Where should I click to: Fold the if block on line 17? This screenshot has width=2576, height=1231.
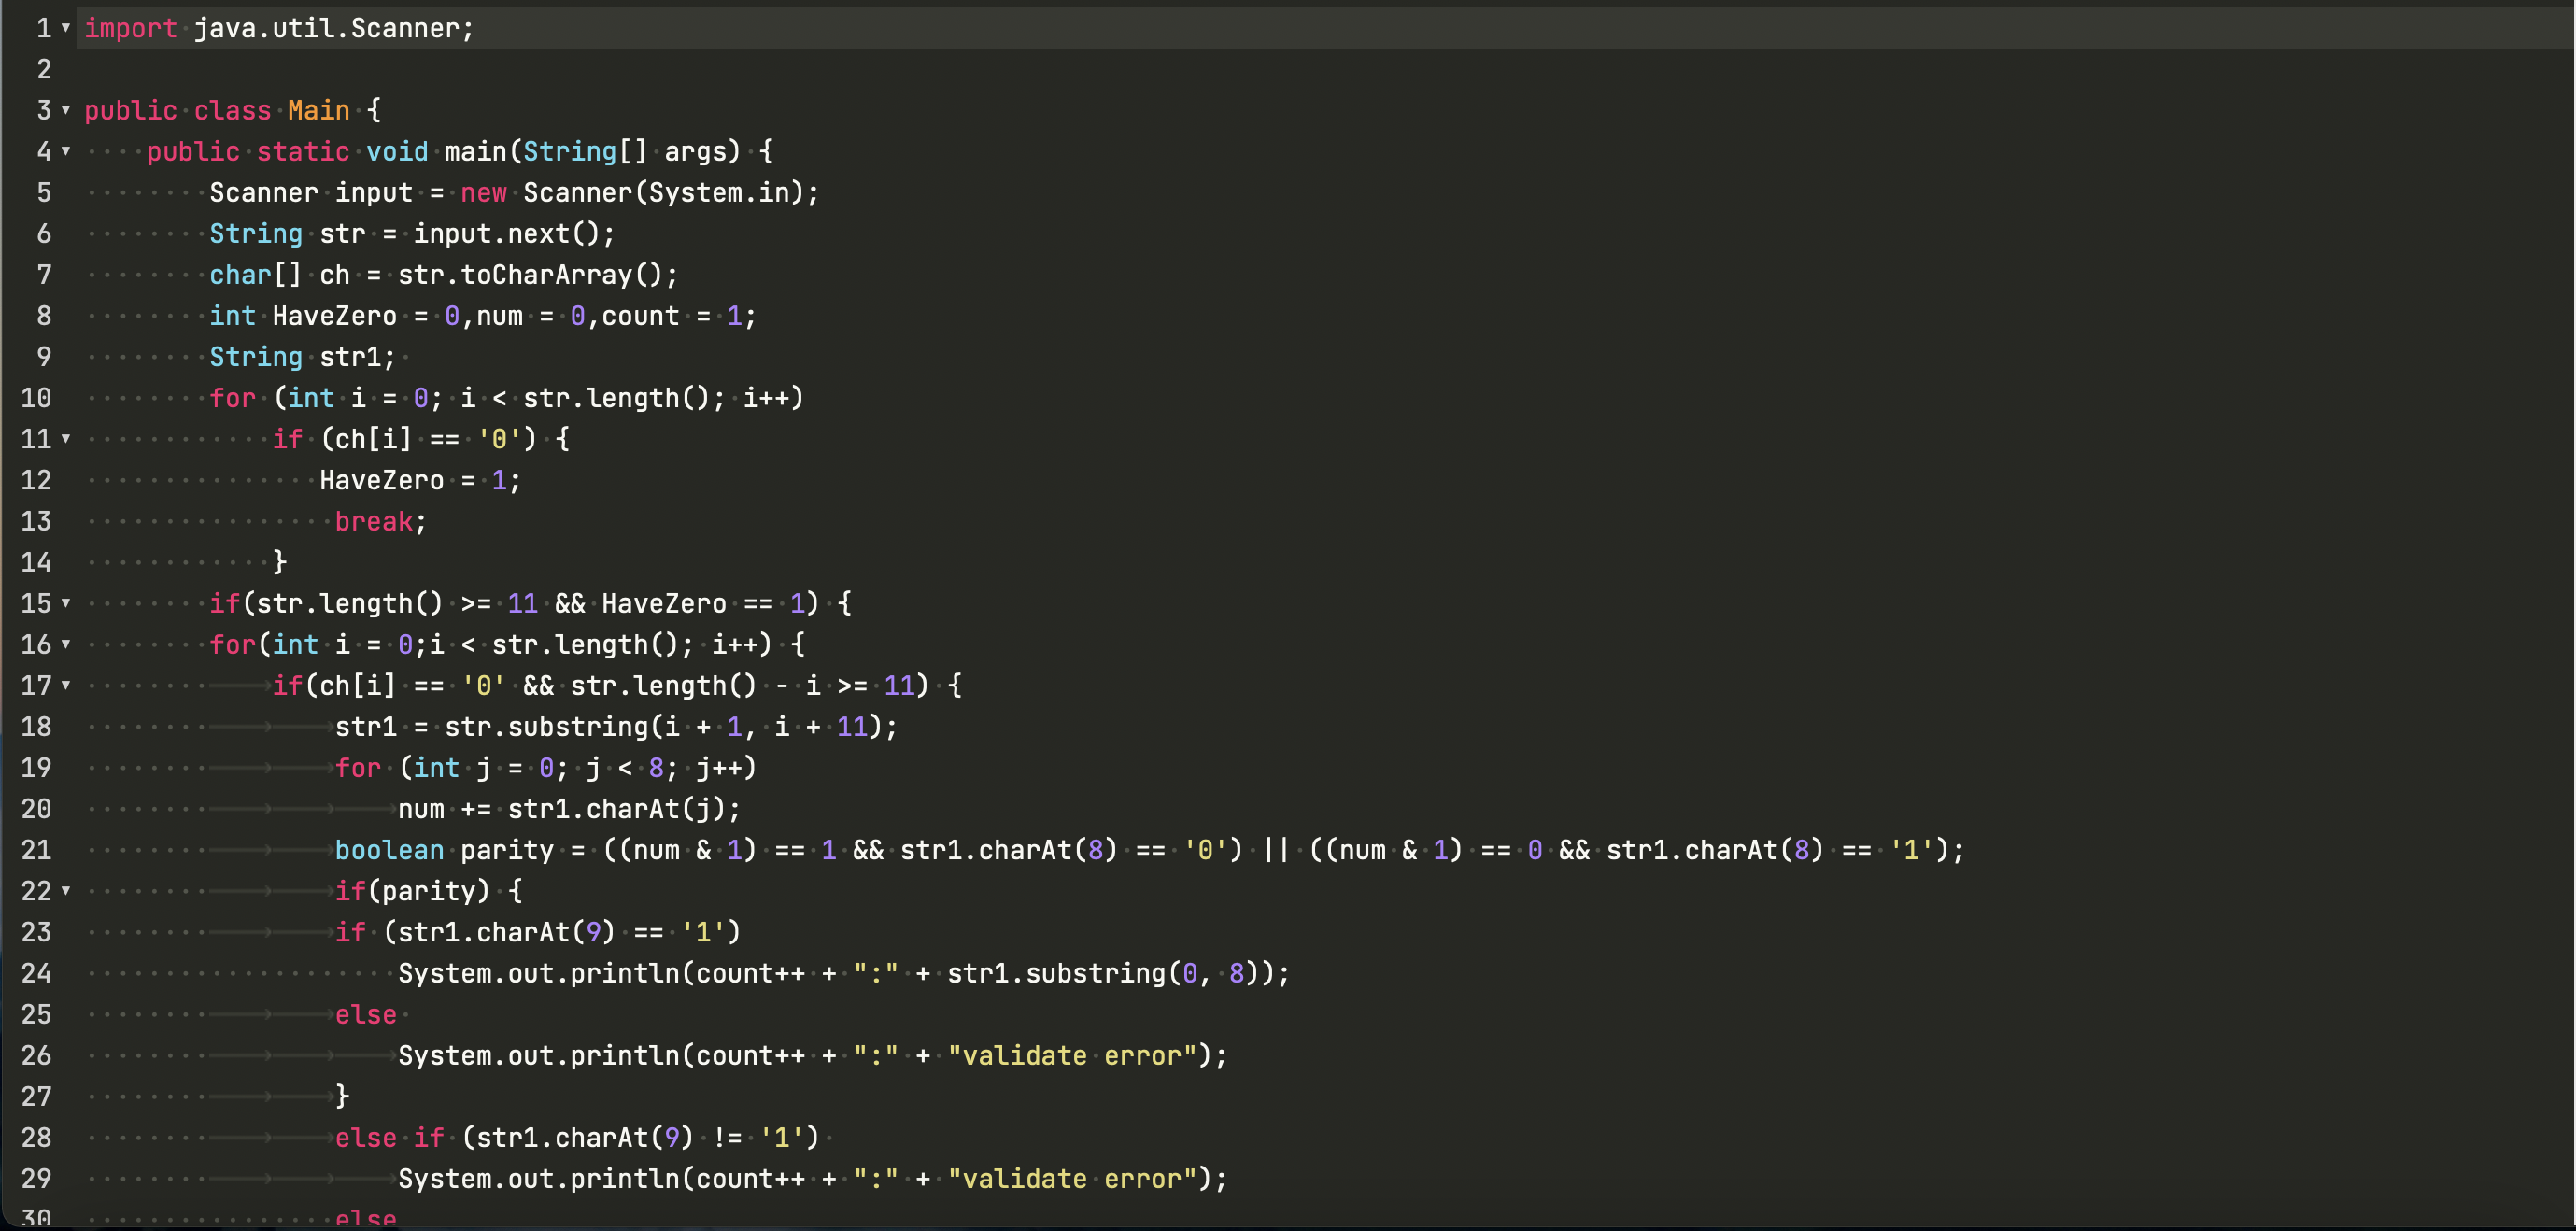click(x=66, y=685)
